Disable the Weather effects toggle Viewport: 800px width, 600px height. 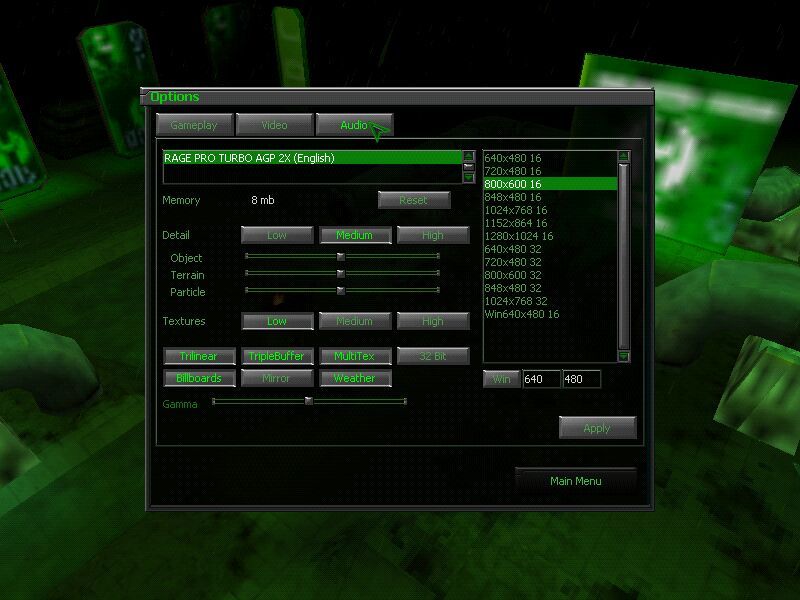[x=354, y=379]
